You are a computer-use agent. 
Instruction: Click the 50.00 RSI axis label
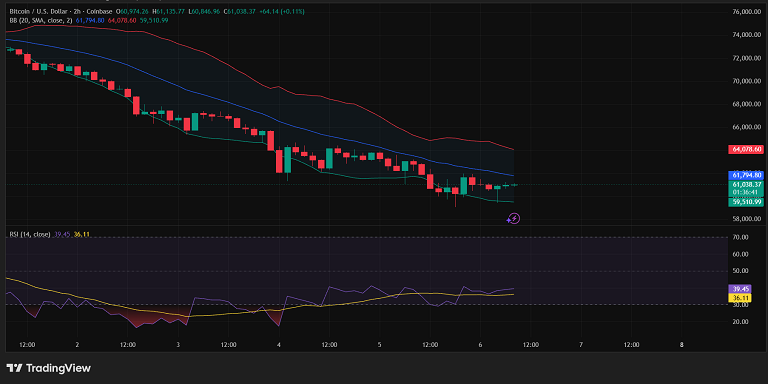[740, 271]
